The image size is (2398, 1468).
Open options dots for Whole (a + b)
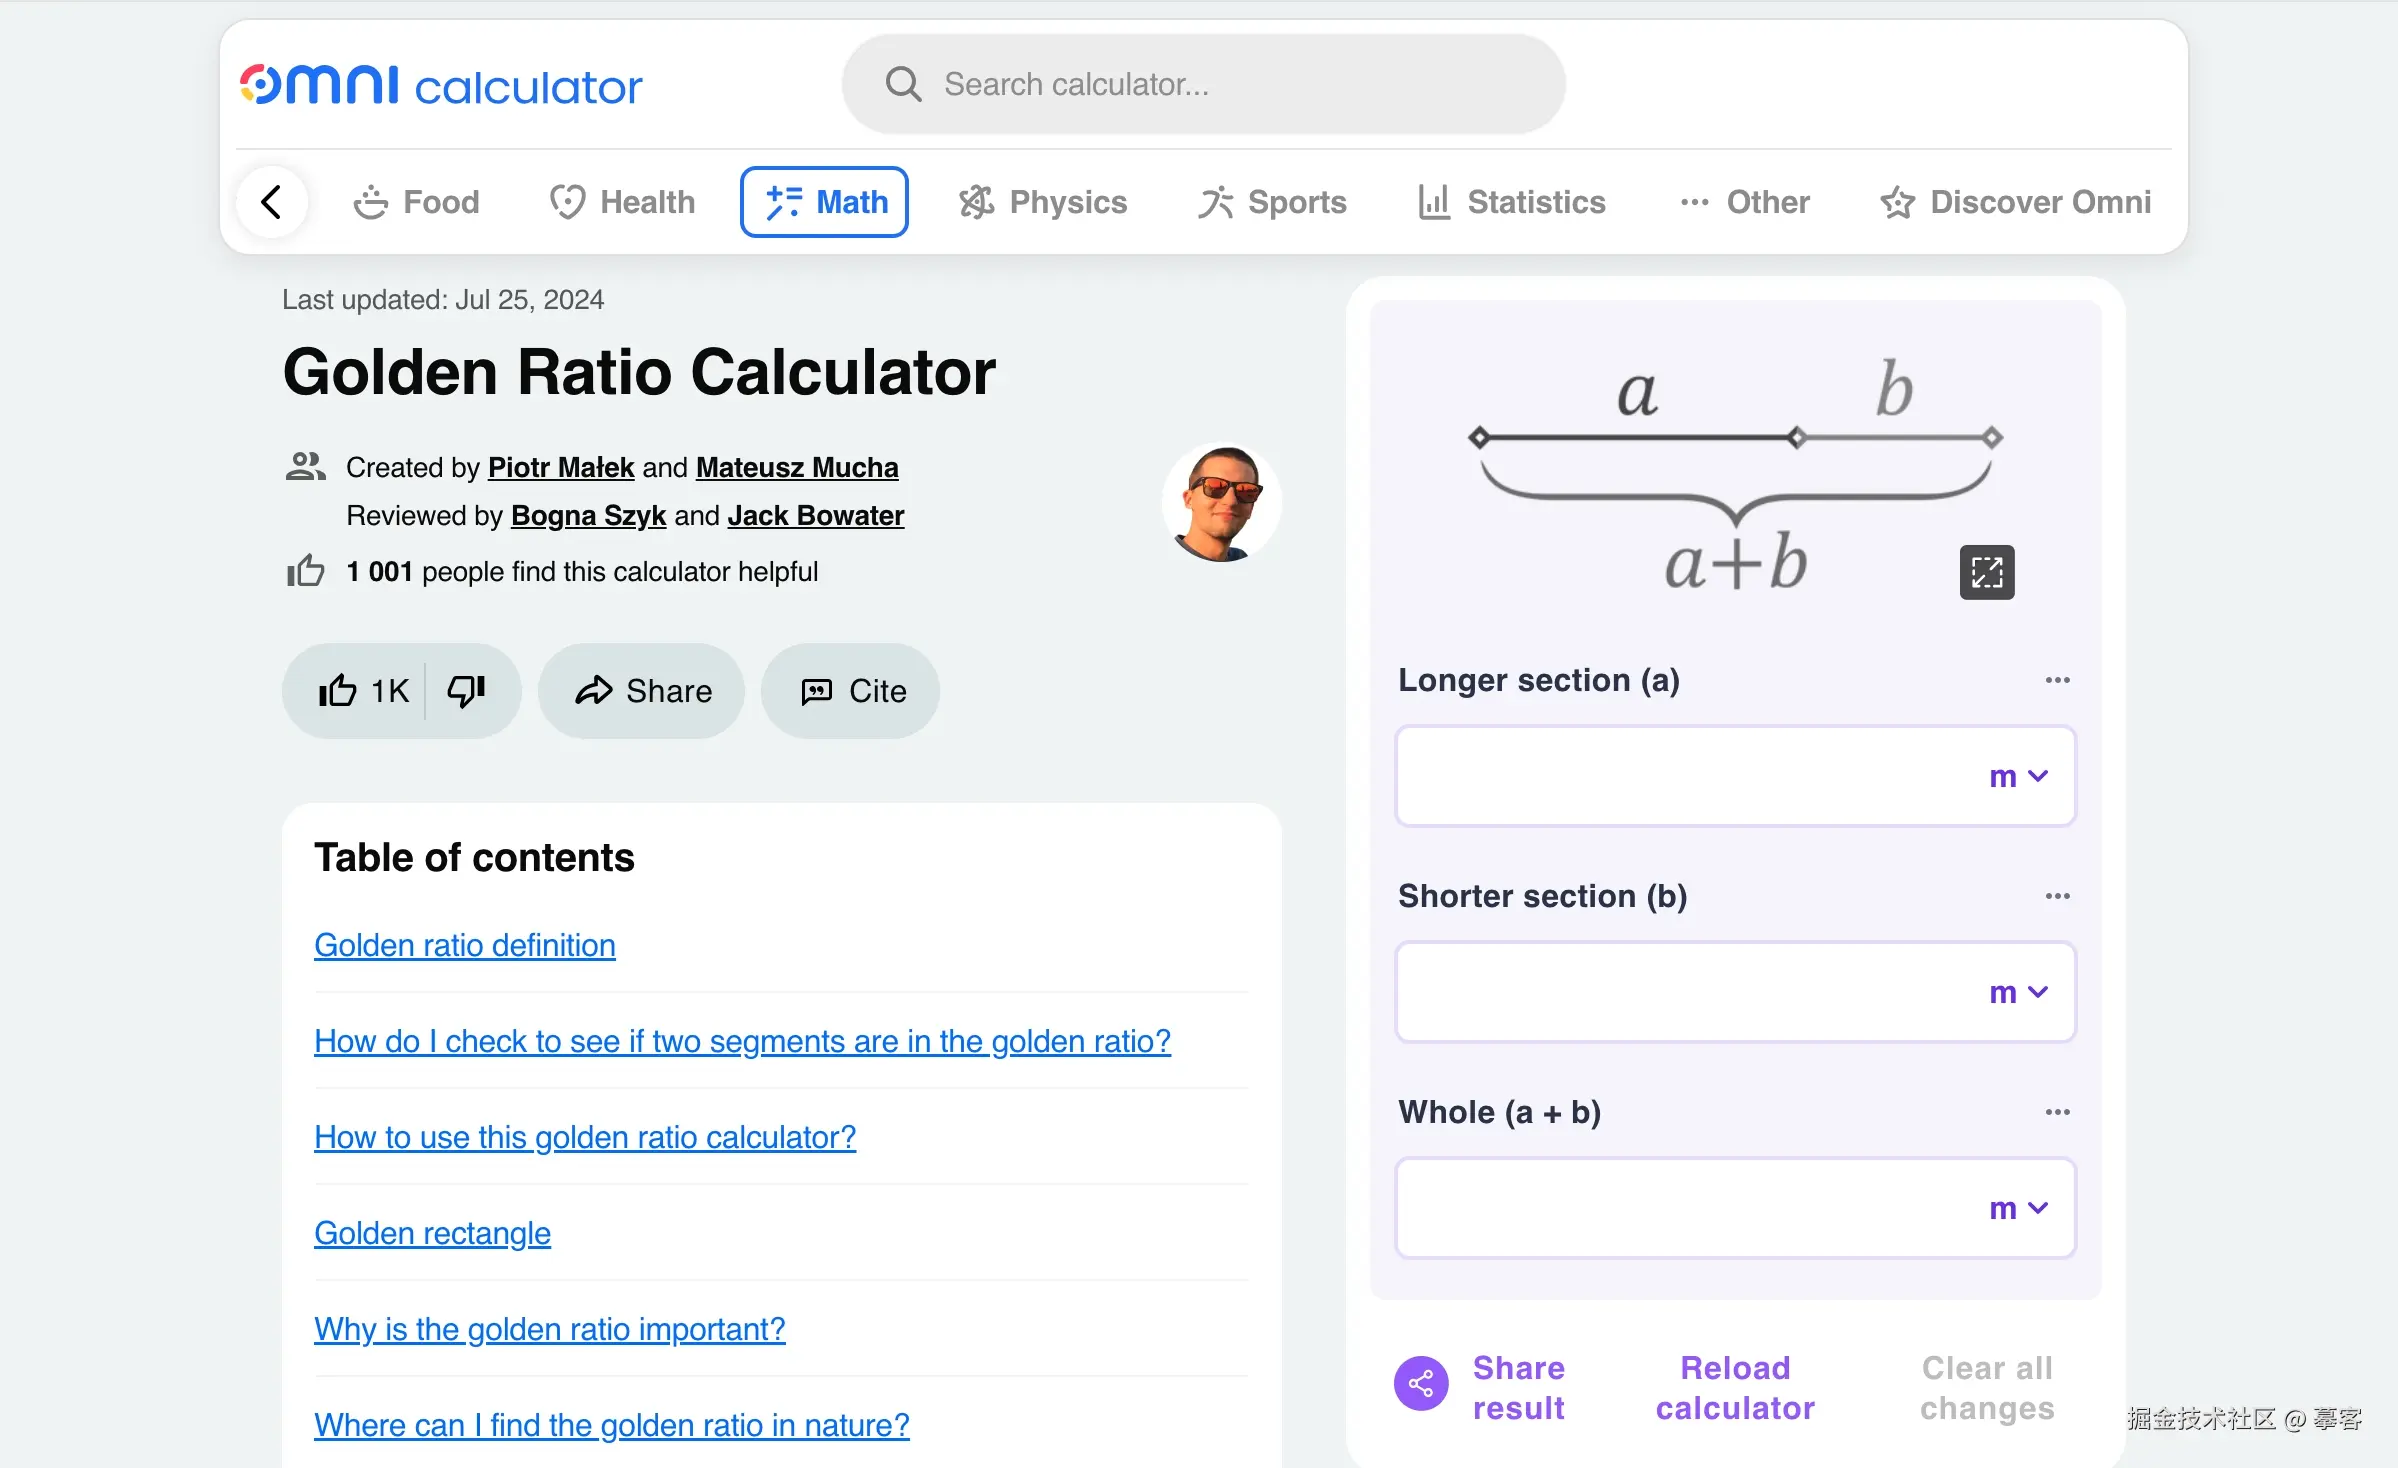pos(2057,1112)
